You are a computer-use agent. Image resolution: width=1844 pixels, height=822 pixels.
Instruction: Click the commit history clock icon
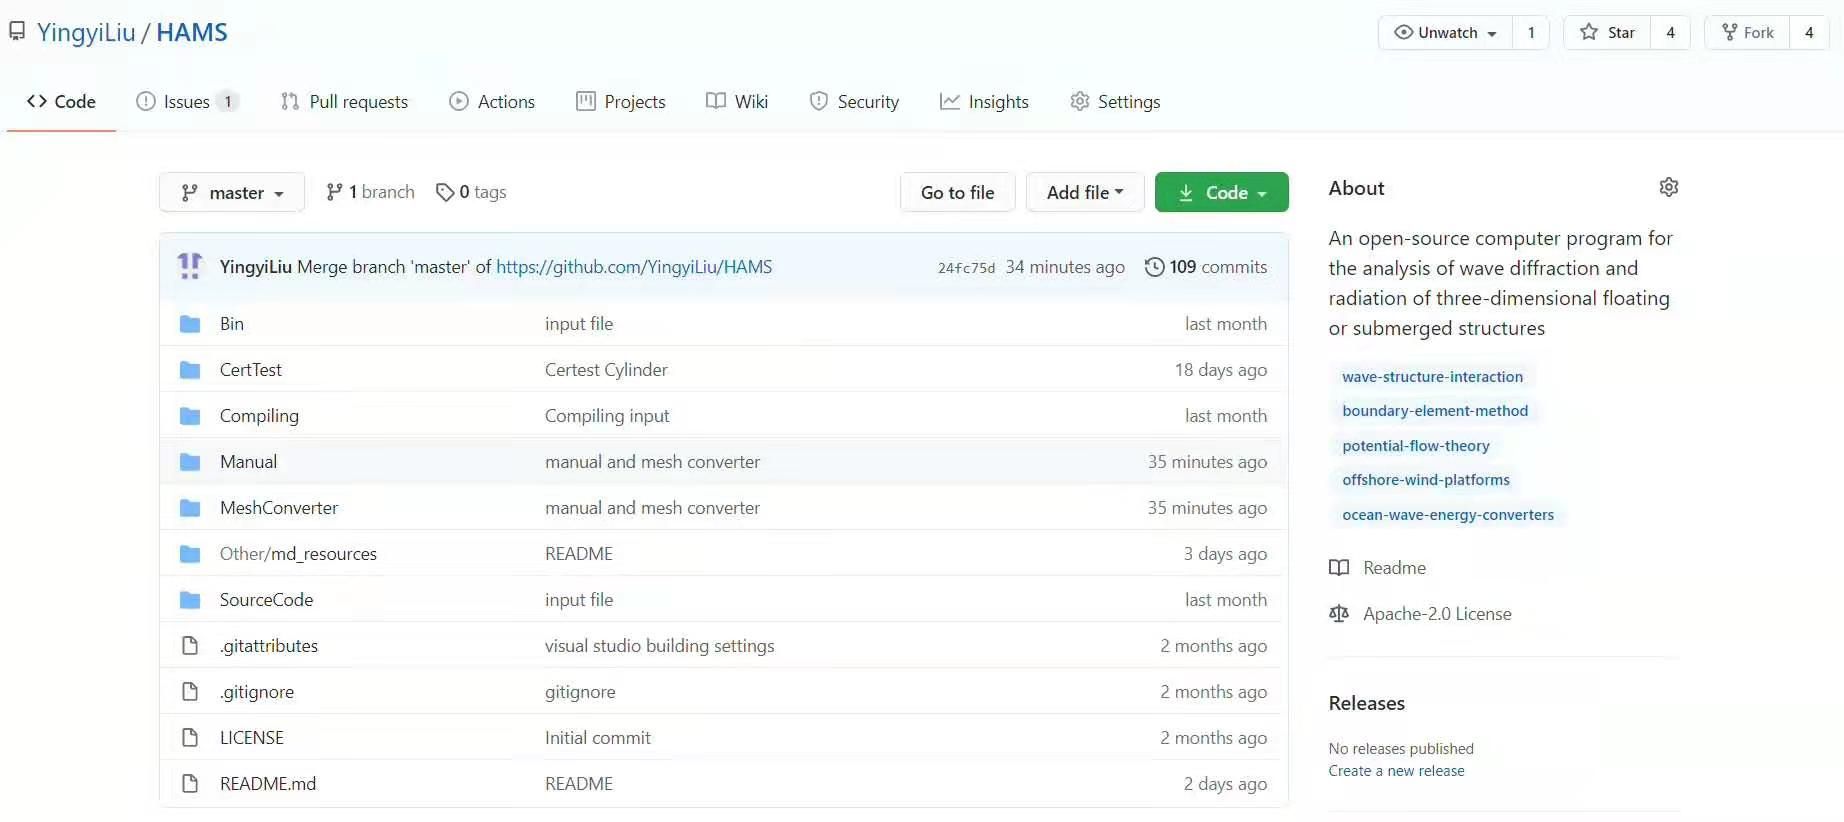click(1154, 267)
